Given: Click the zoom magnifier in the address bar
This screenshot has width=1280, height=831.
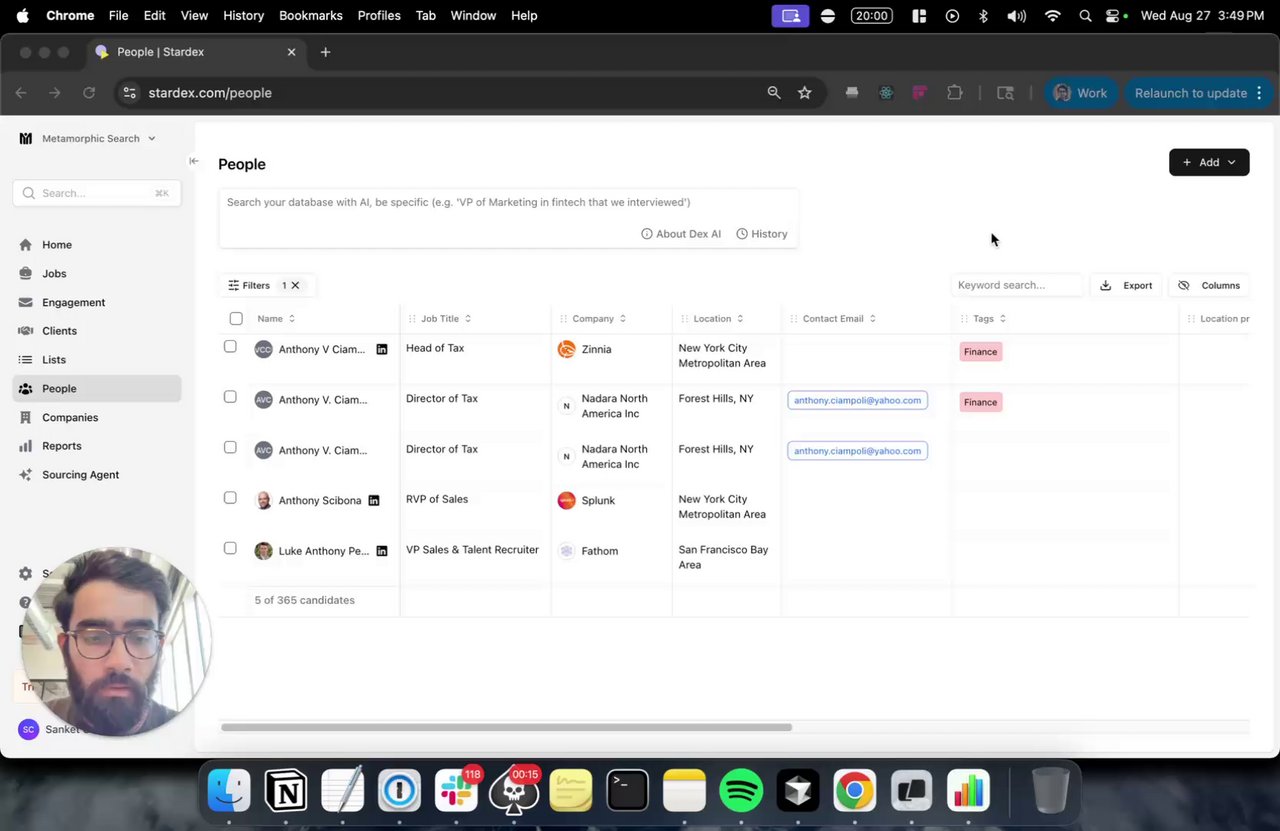Looking at the screenshot, I should coord(774,93).
